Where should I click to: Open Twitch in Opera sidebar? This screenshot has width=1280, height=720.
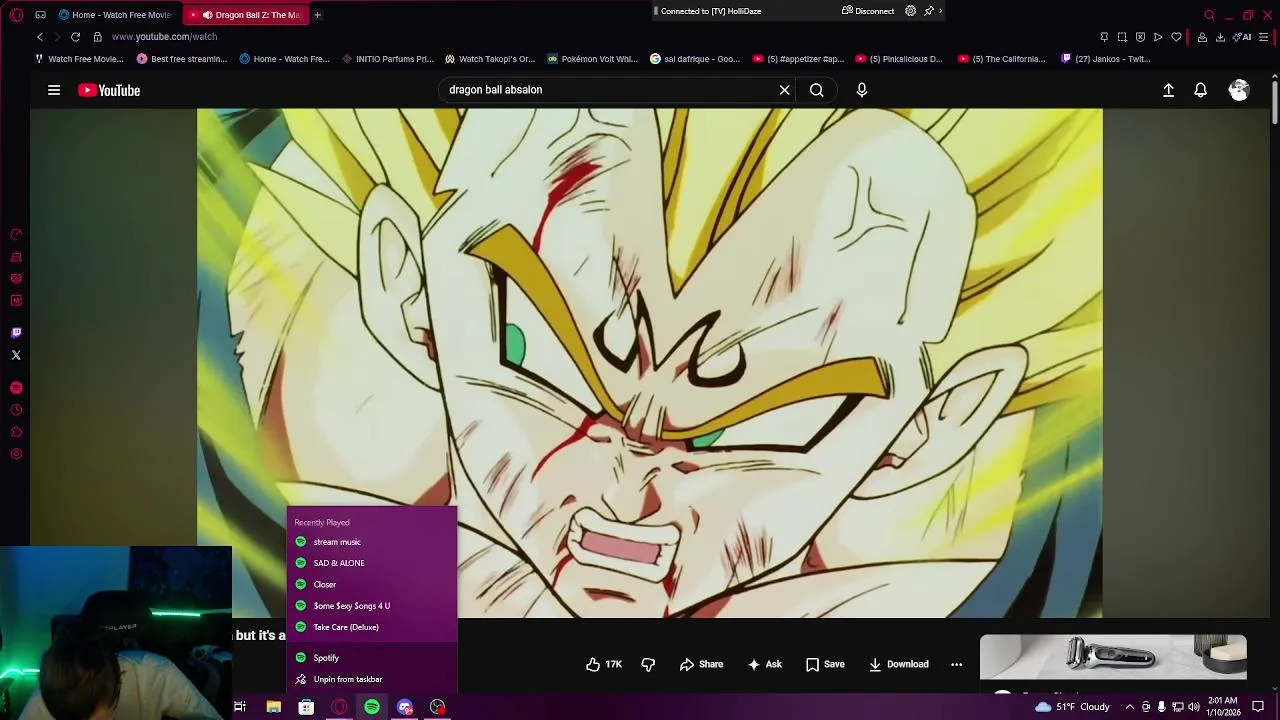coord(16,333)
